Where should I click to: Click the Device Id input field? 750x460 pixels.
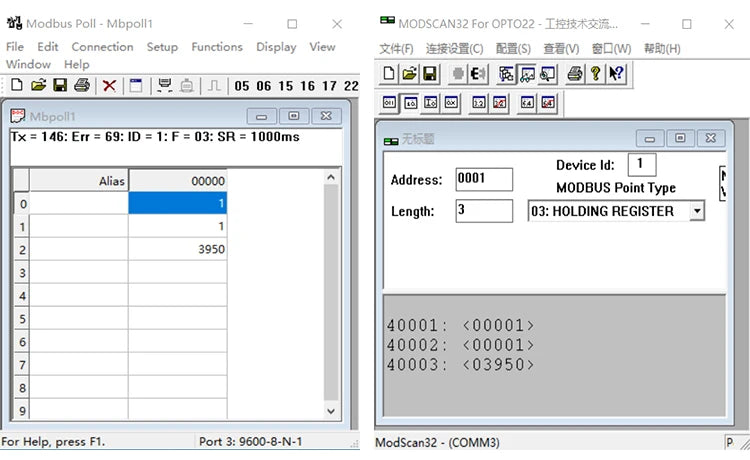641,164
